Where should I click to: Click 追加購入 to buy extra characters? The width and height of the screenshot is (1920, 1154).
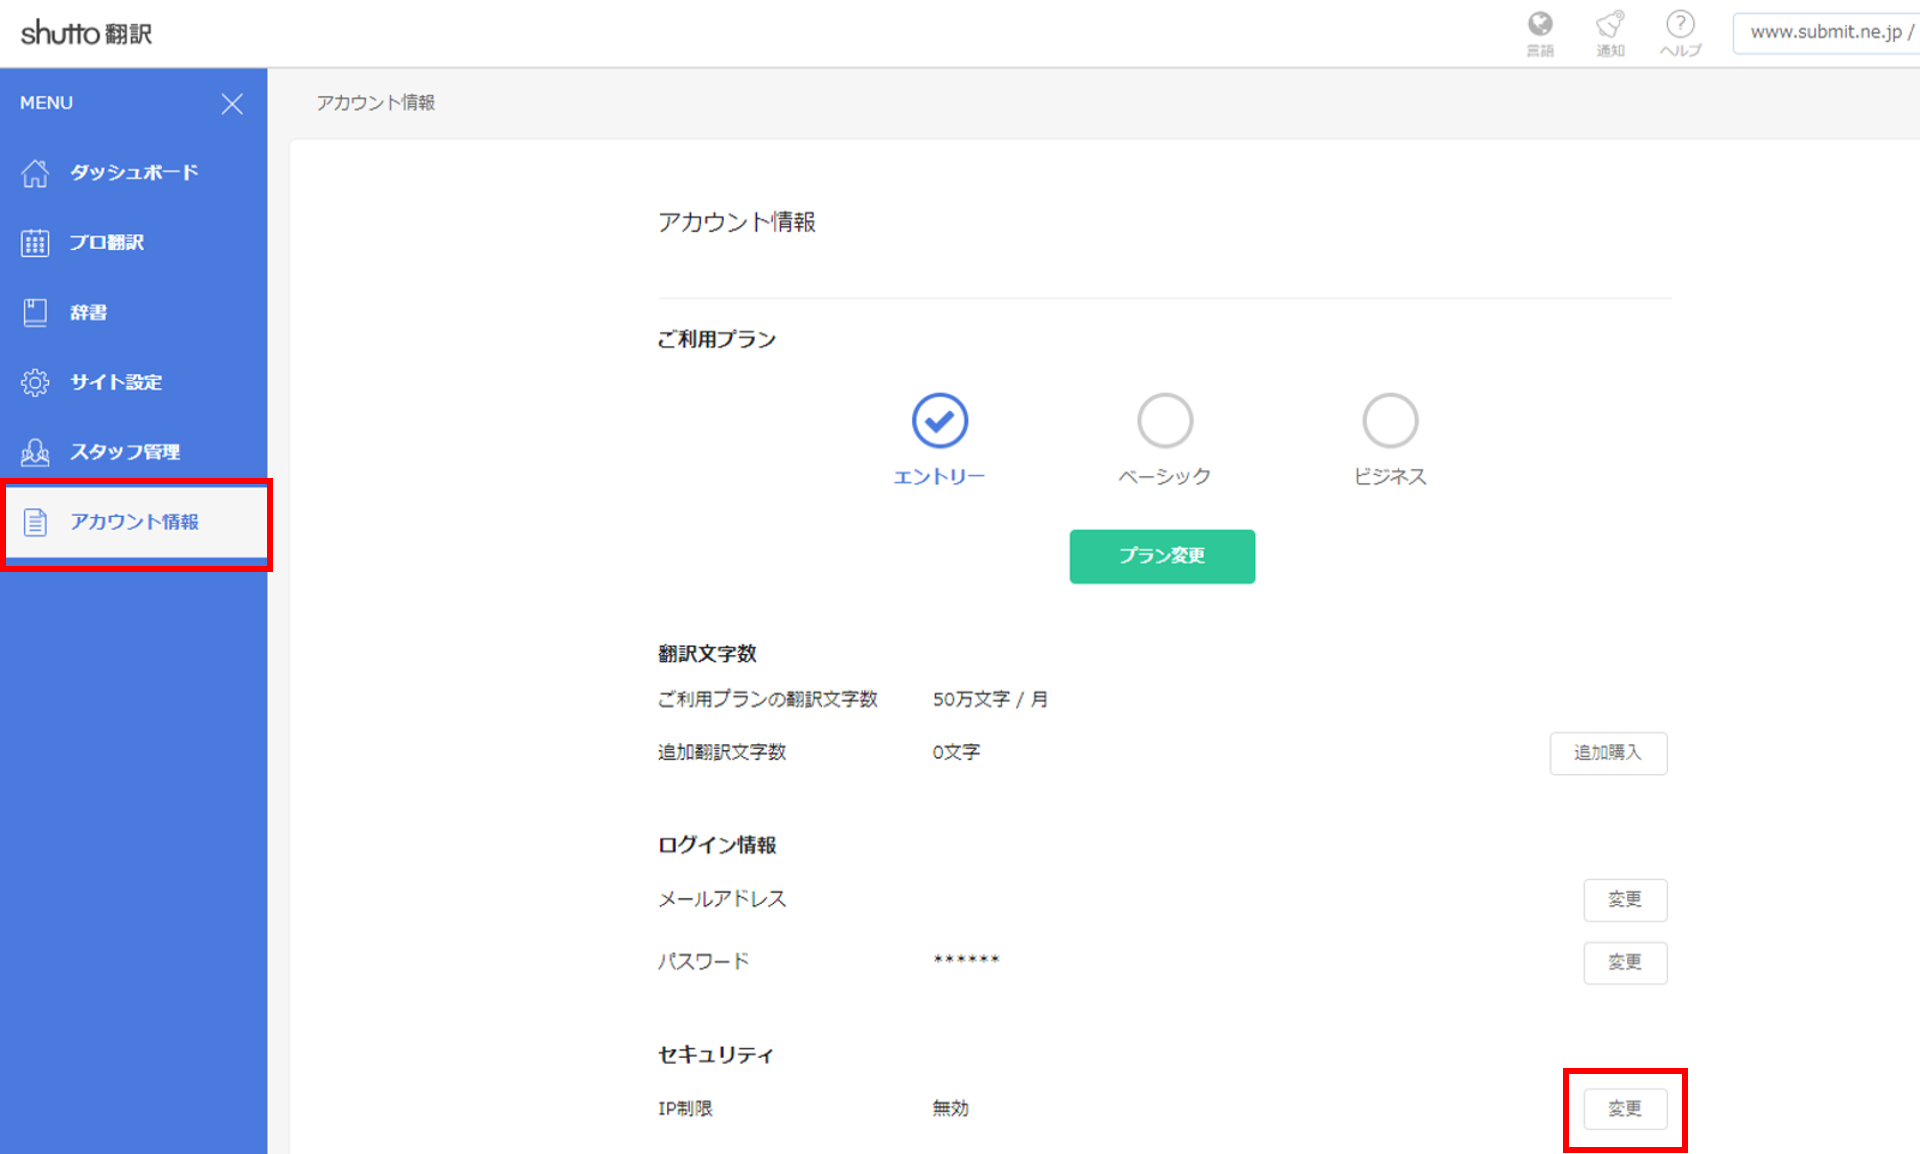1608,753
